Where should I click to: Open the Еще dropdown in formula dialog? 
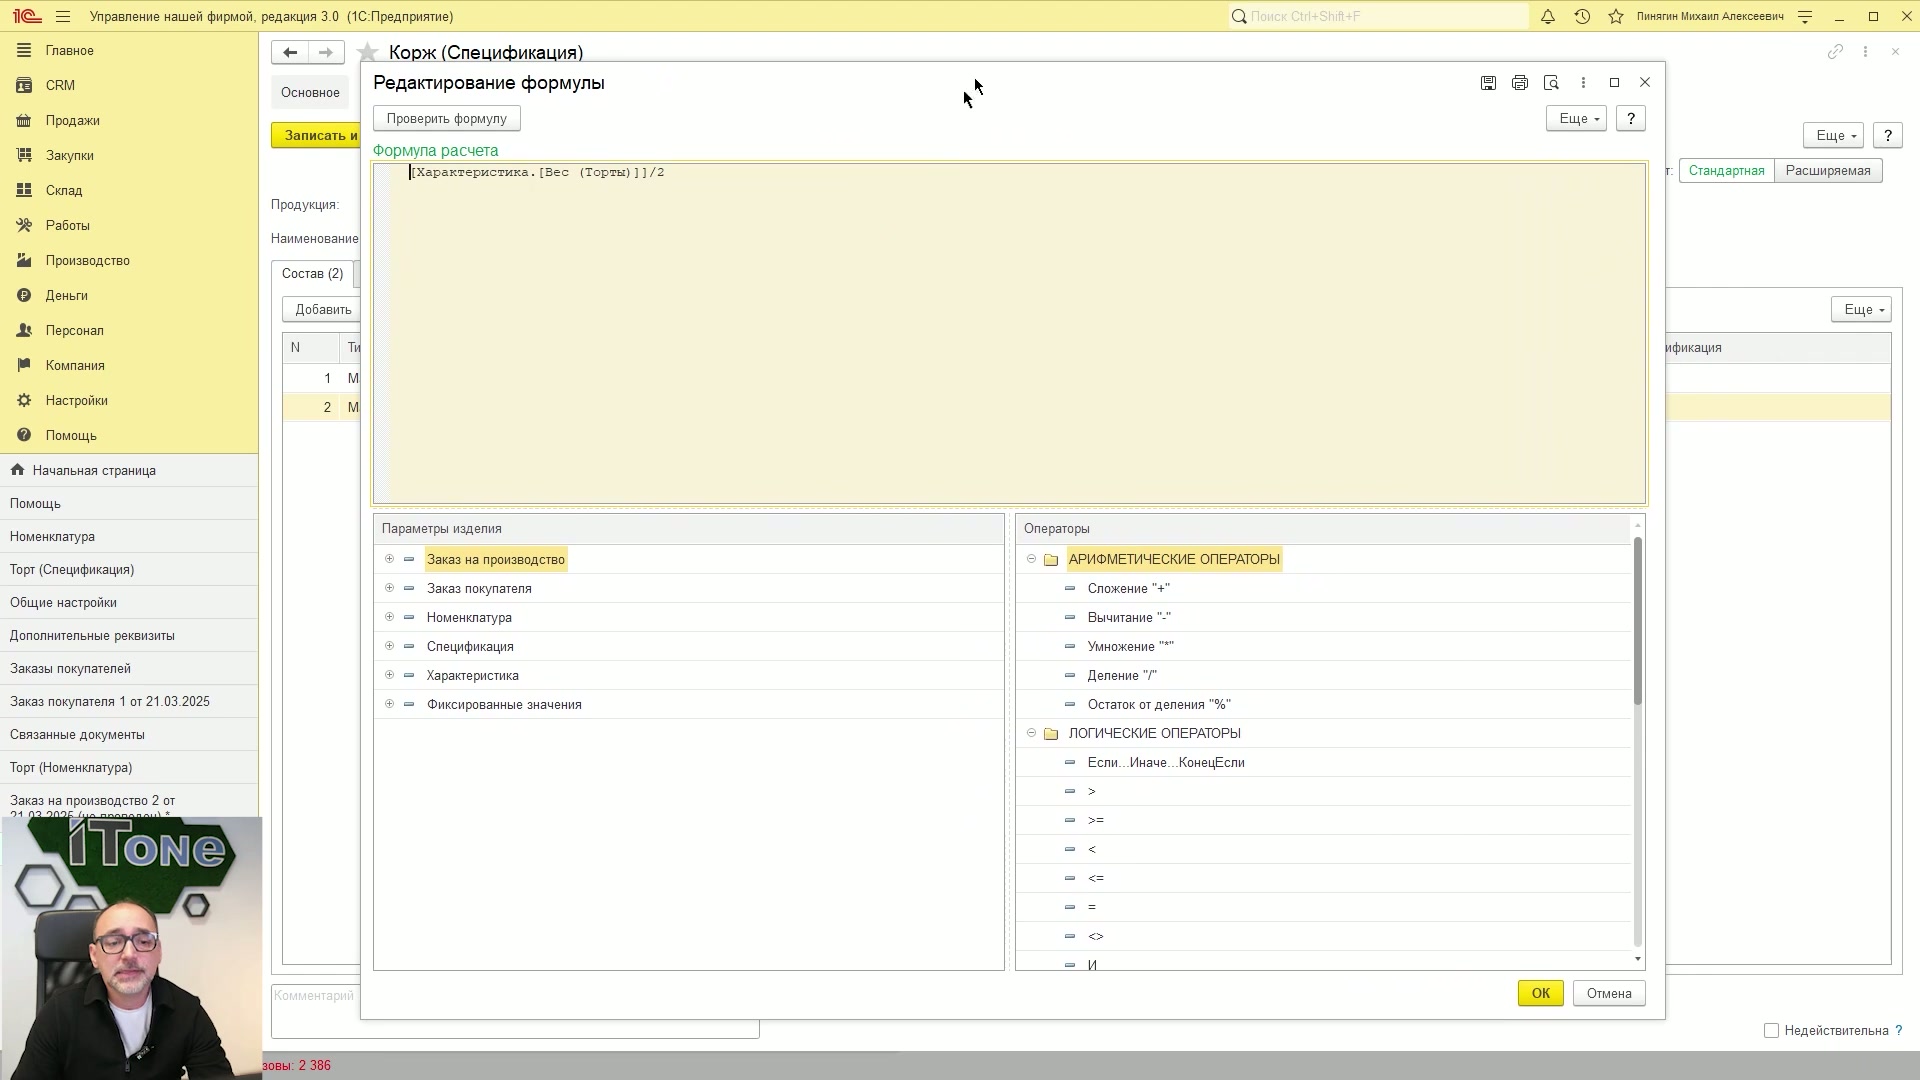(1576, 118)
